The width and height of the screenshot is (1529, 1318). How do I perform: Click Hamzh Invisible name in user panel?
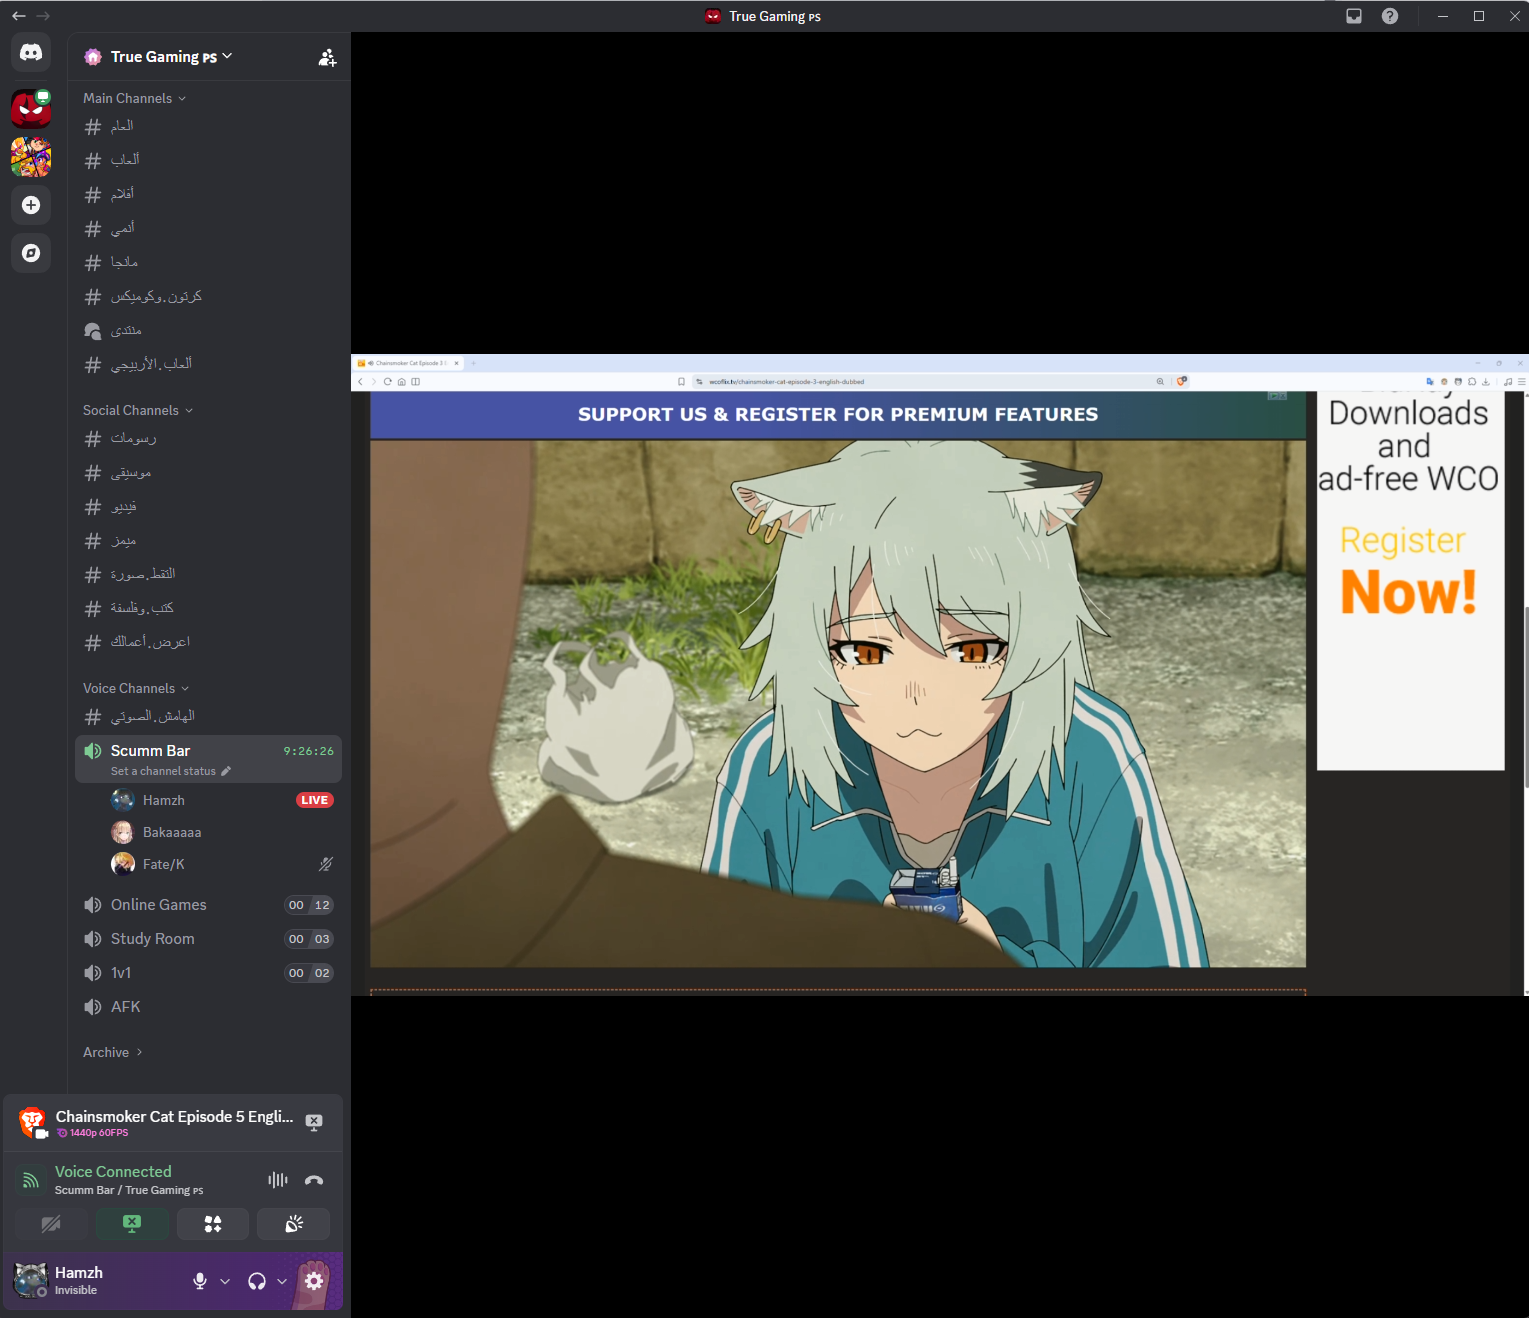tap(79, 1280)
